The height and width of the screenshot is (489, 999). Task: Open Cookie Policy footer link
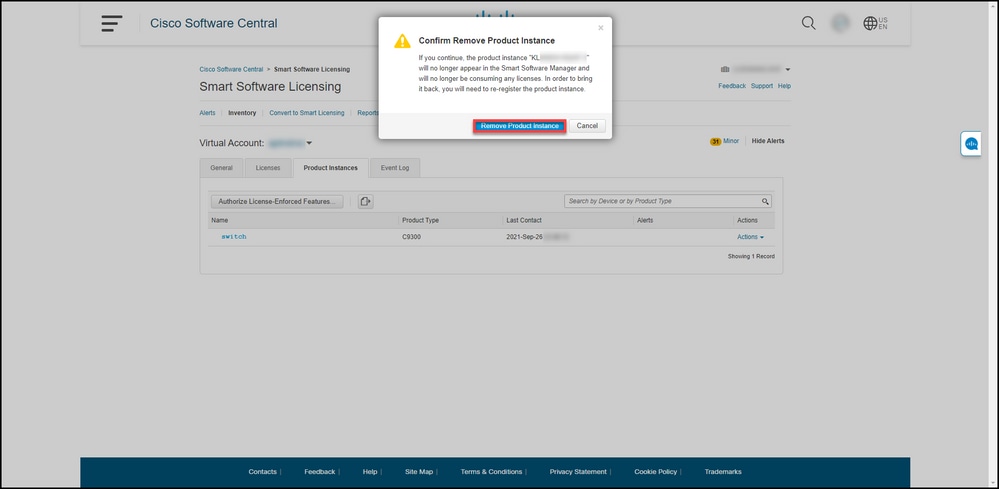point(656,472)
